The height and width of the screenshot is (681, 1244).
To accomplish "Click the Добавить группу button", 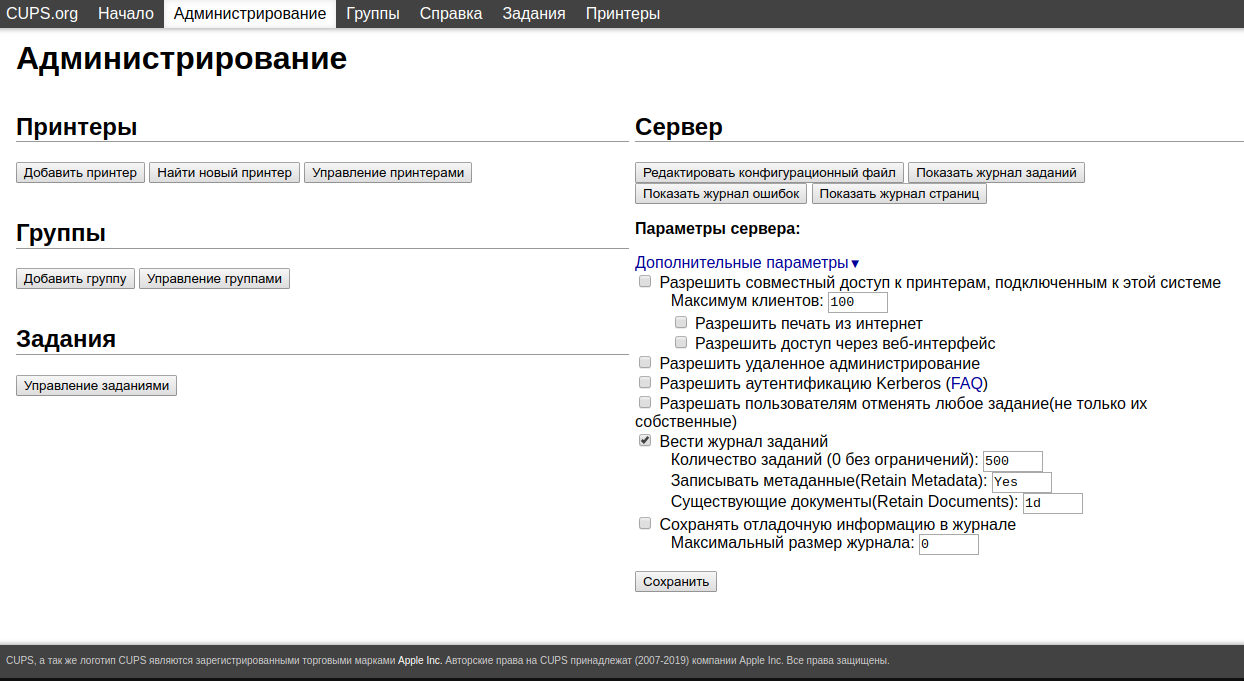I will 75,279.
